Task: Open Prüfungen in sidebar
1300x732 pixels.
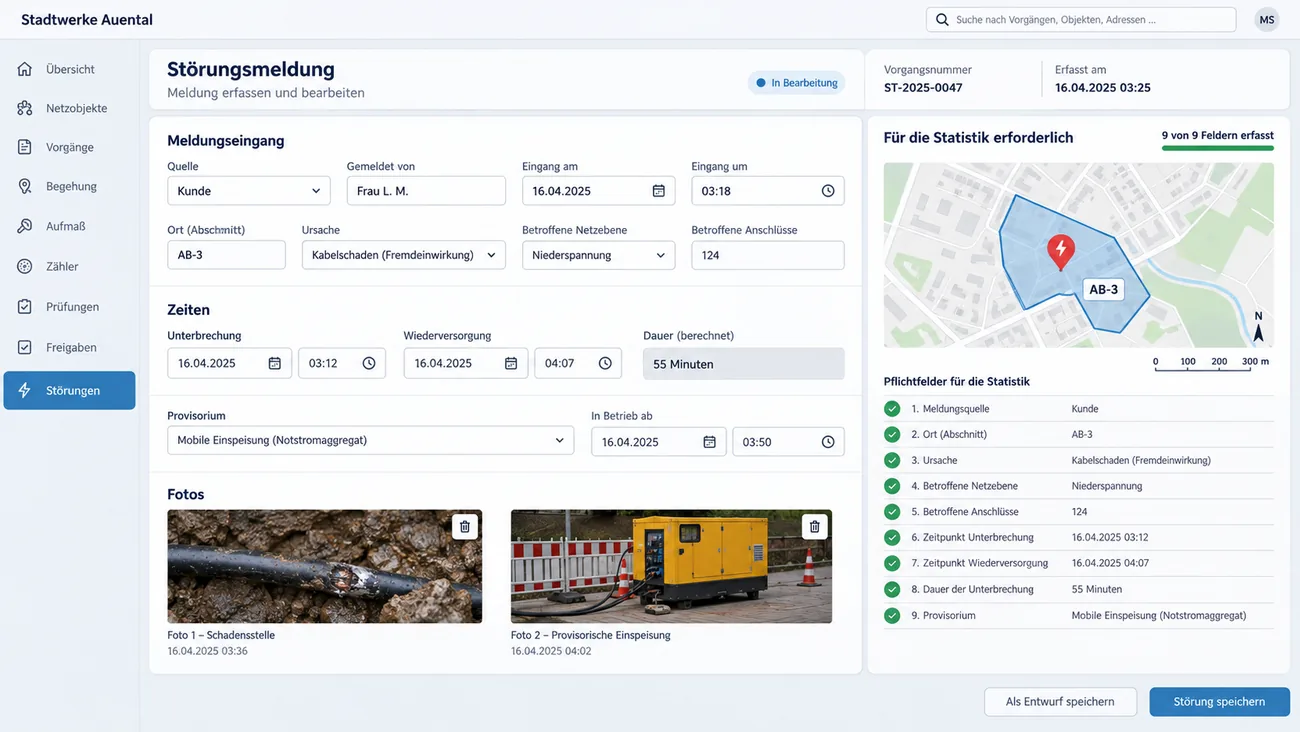Action: coord(69,307)
